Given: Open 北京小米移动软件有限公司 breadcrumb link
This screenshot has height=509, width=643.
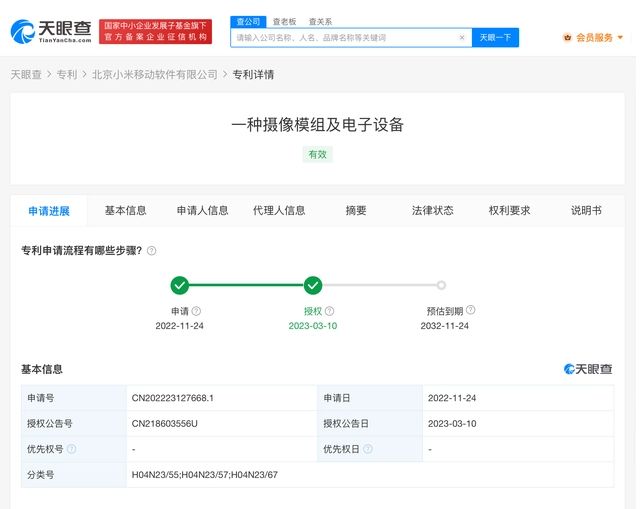Looking at the screenshot, I should point(154,74).
